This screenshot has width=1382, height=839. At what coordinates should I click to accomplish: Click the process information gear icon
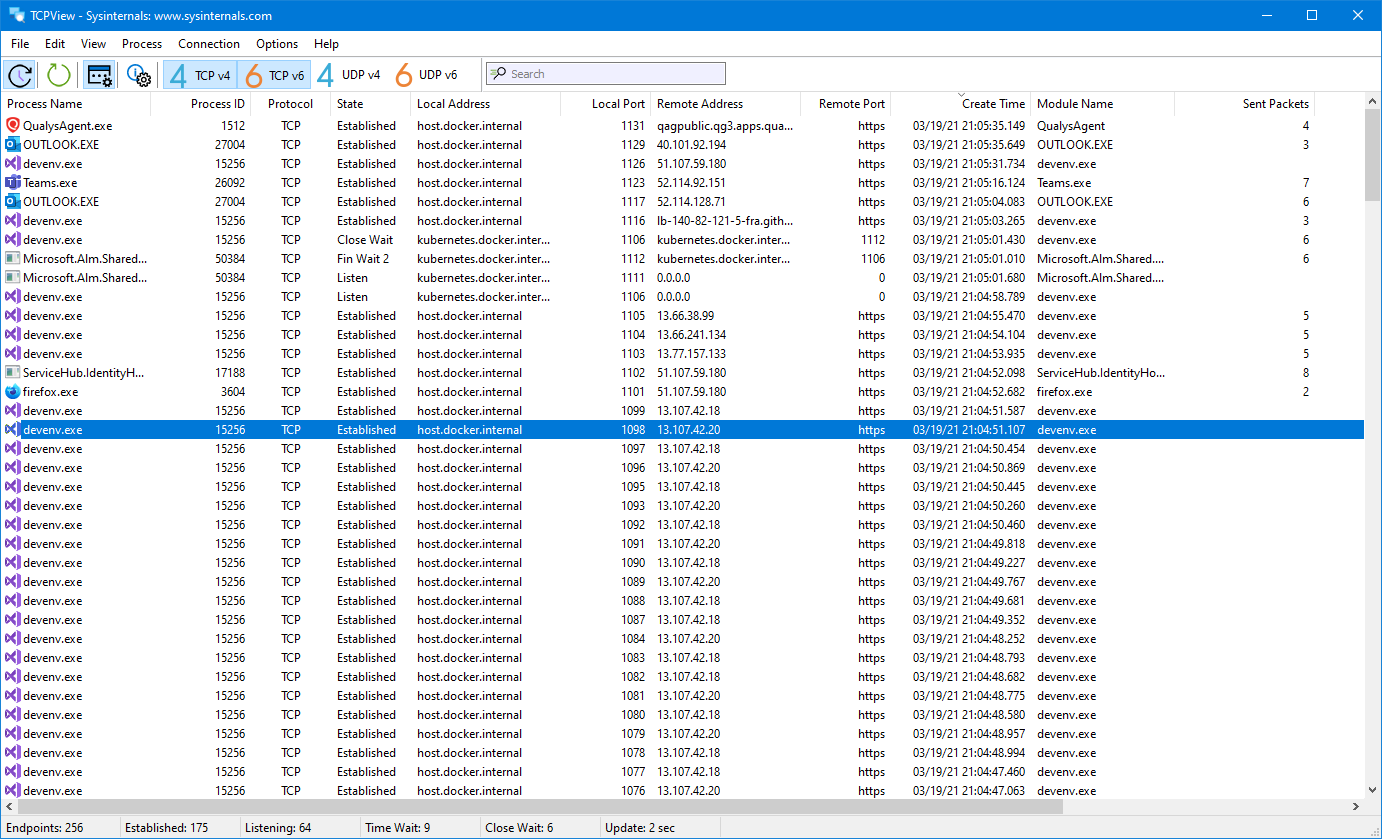(138, 74)
